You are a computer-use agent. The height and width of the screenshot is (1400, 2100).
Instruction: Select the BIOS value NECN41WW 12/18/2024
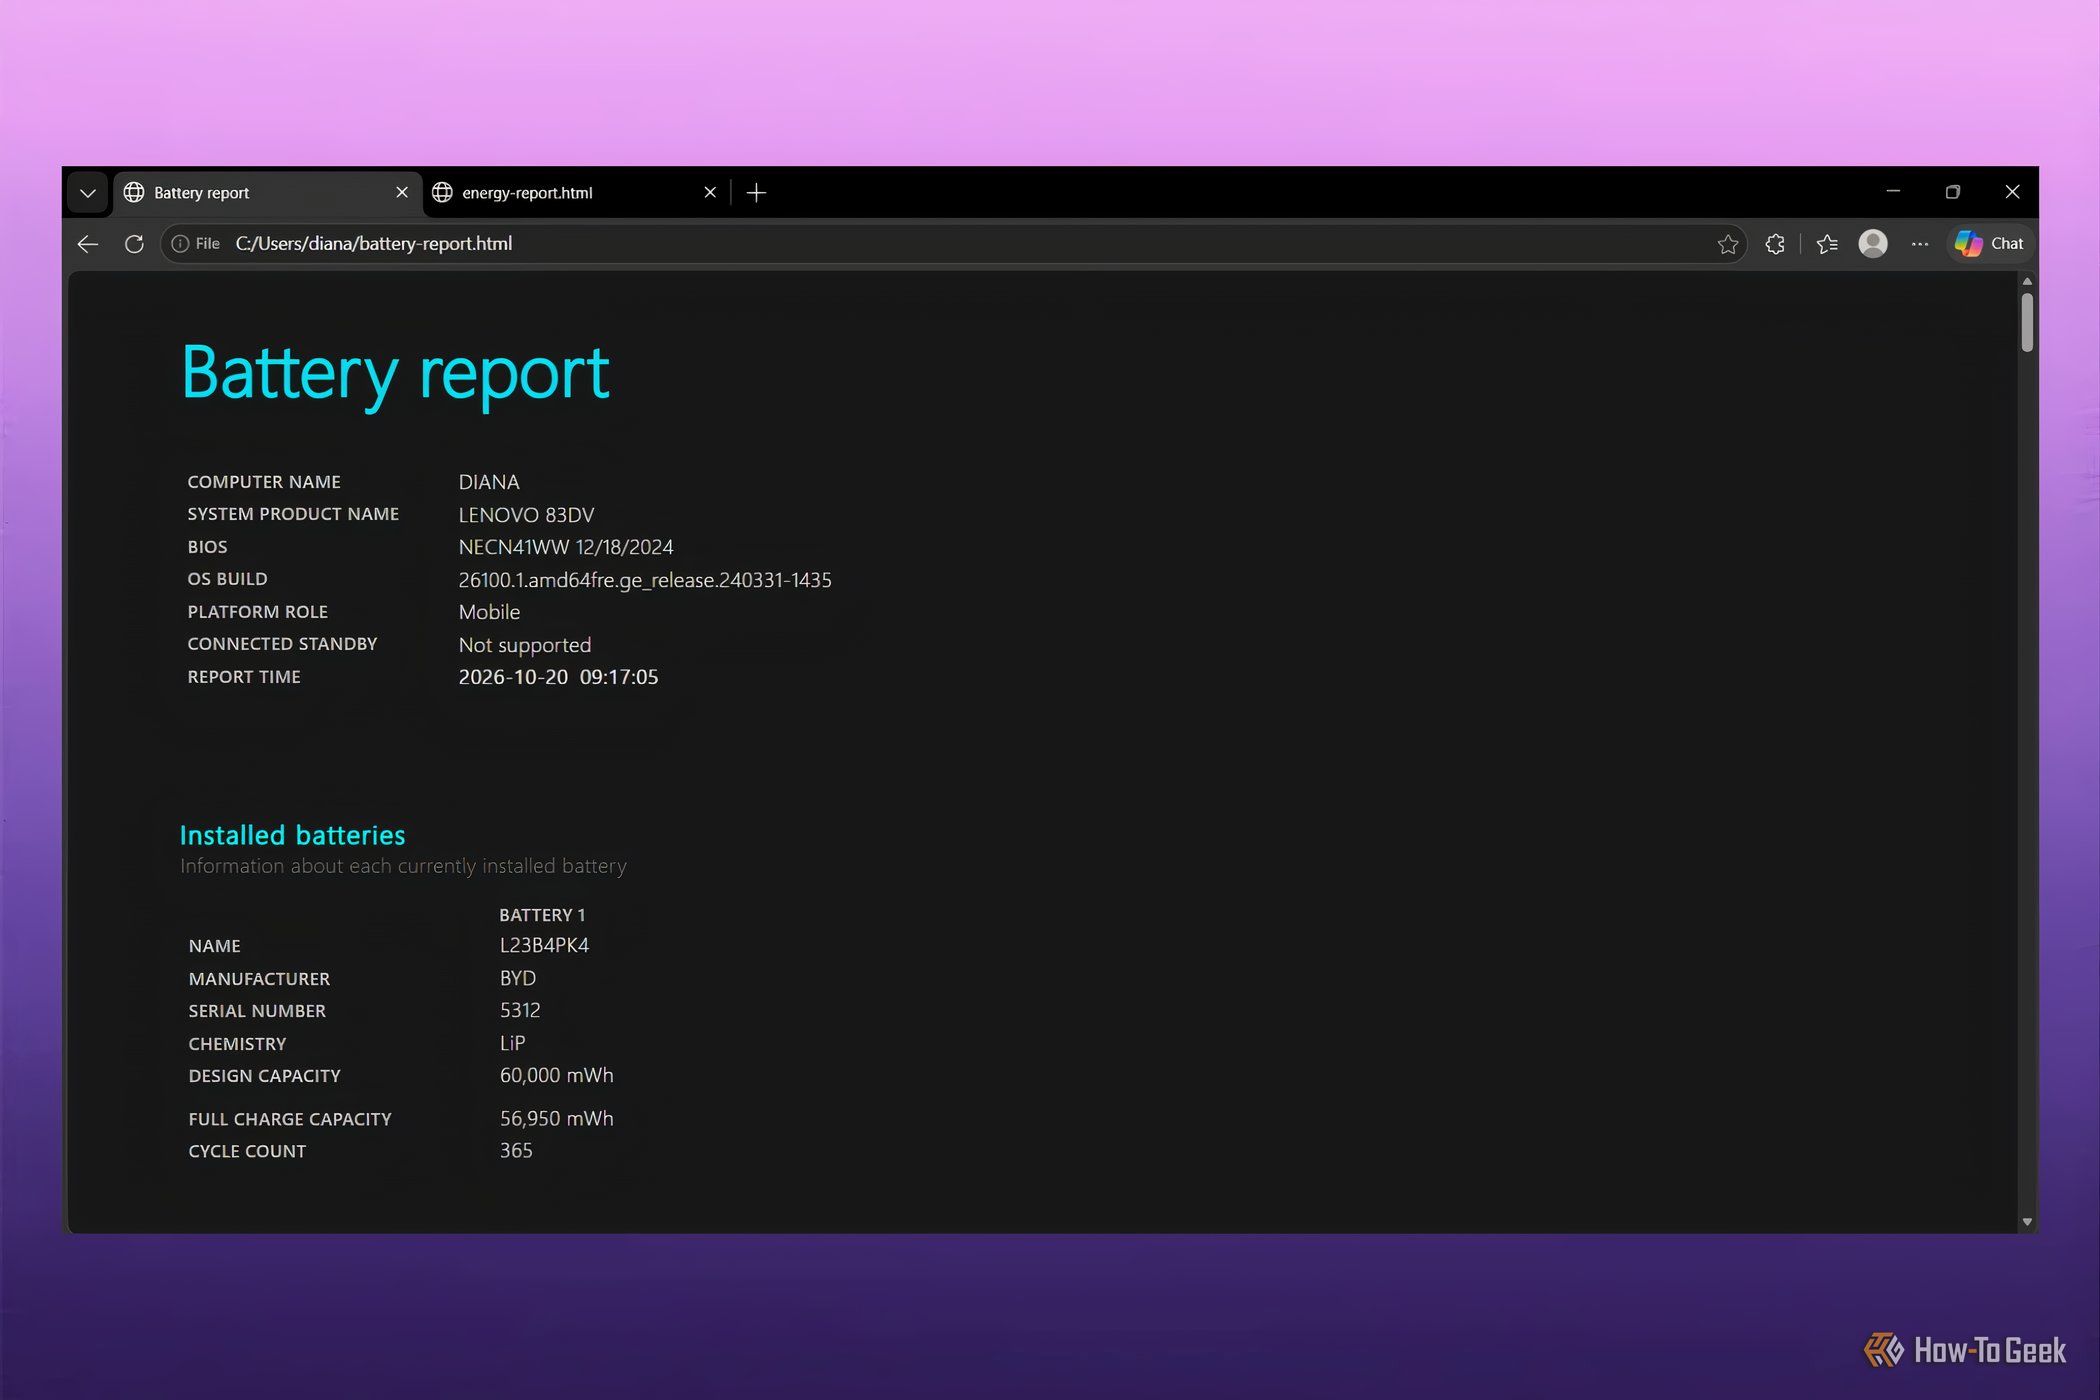click(566, 547)
